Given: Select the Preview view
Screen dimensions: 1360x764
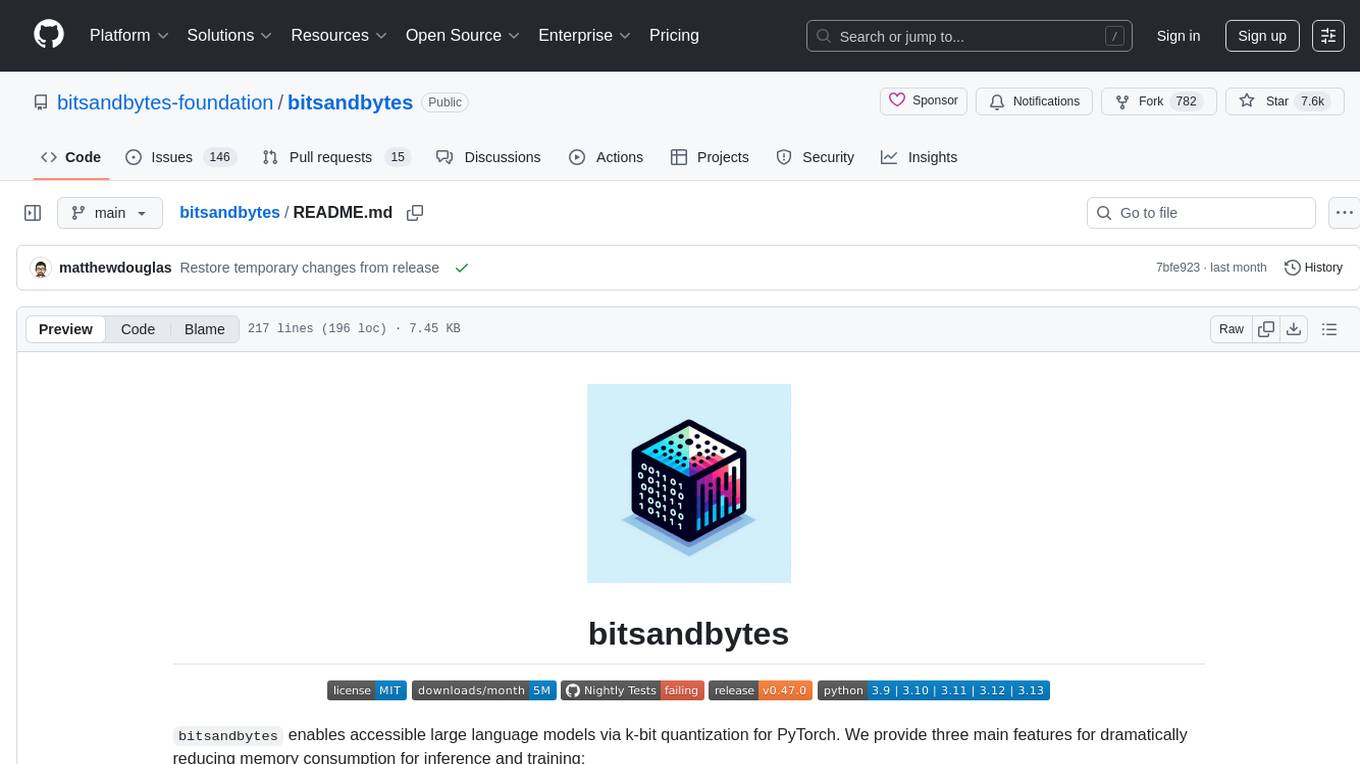Looking at the screenshot, I should tap(66, 329).
